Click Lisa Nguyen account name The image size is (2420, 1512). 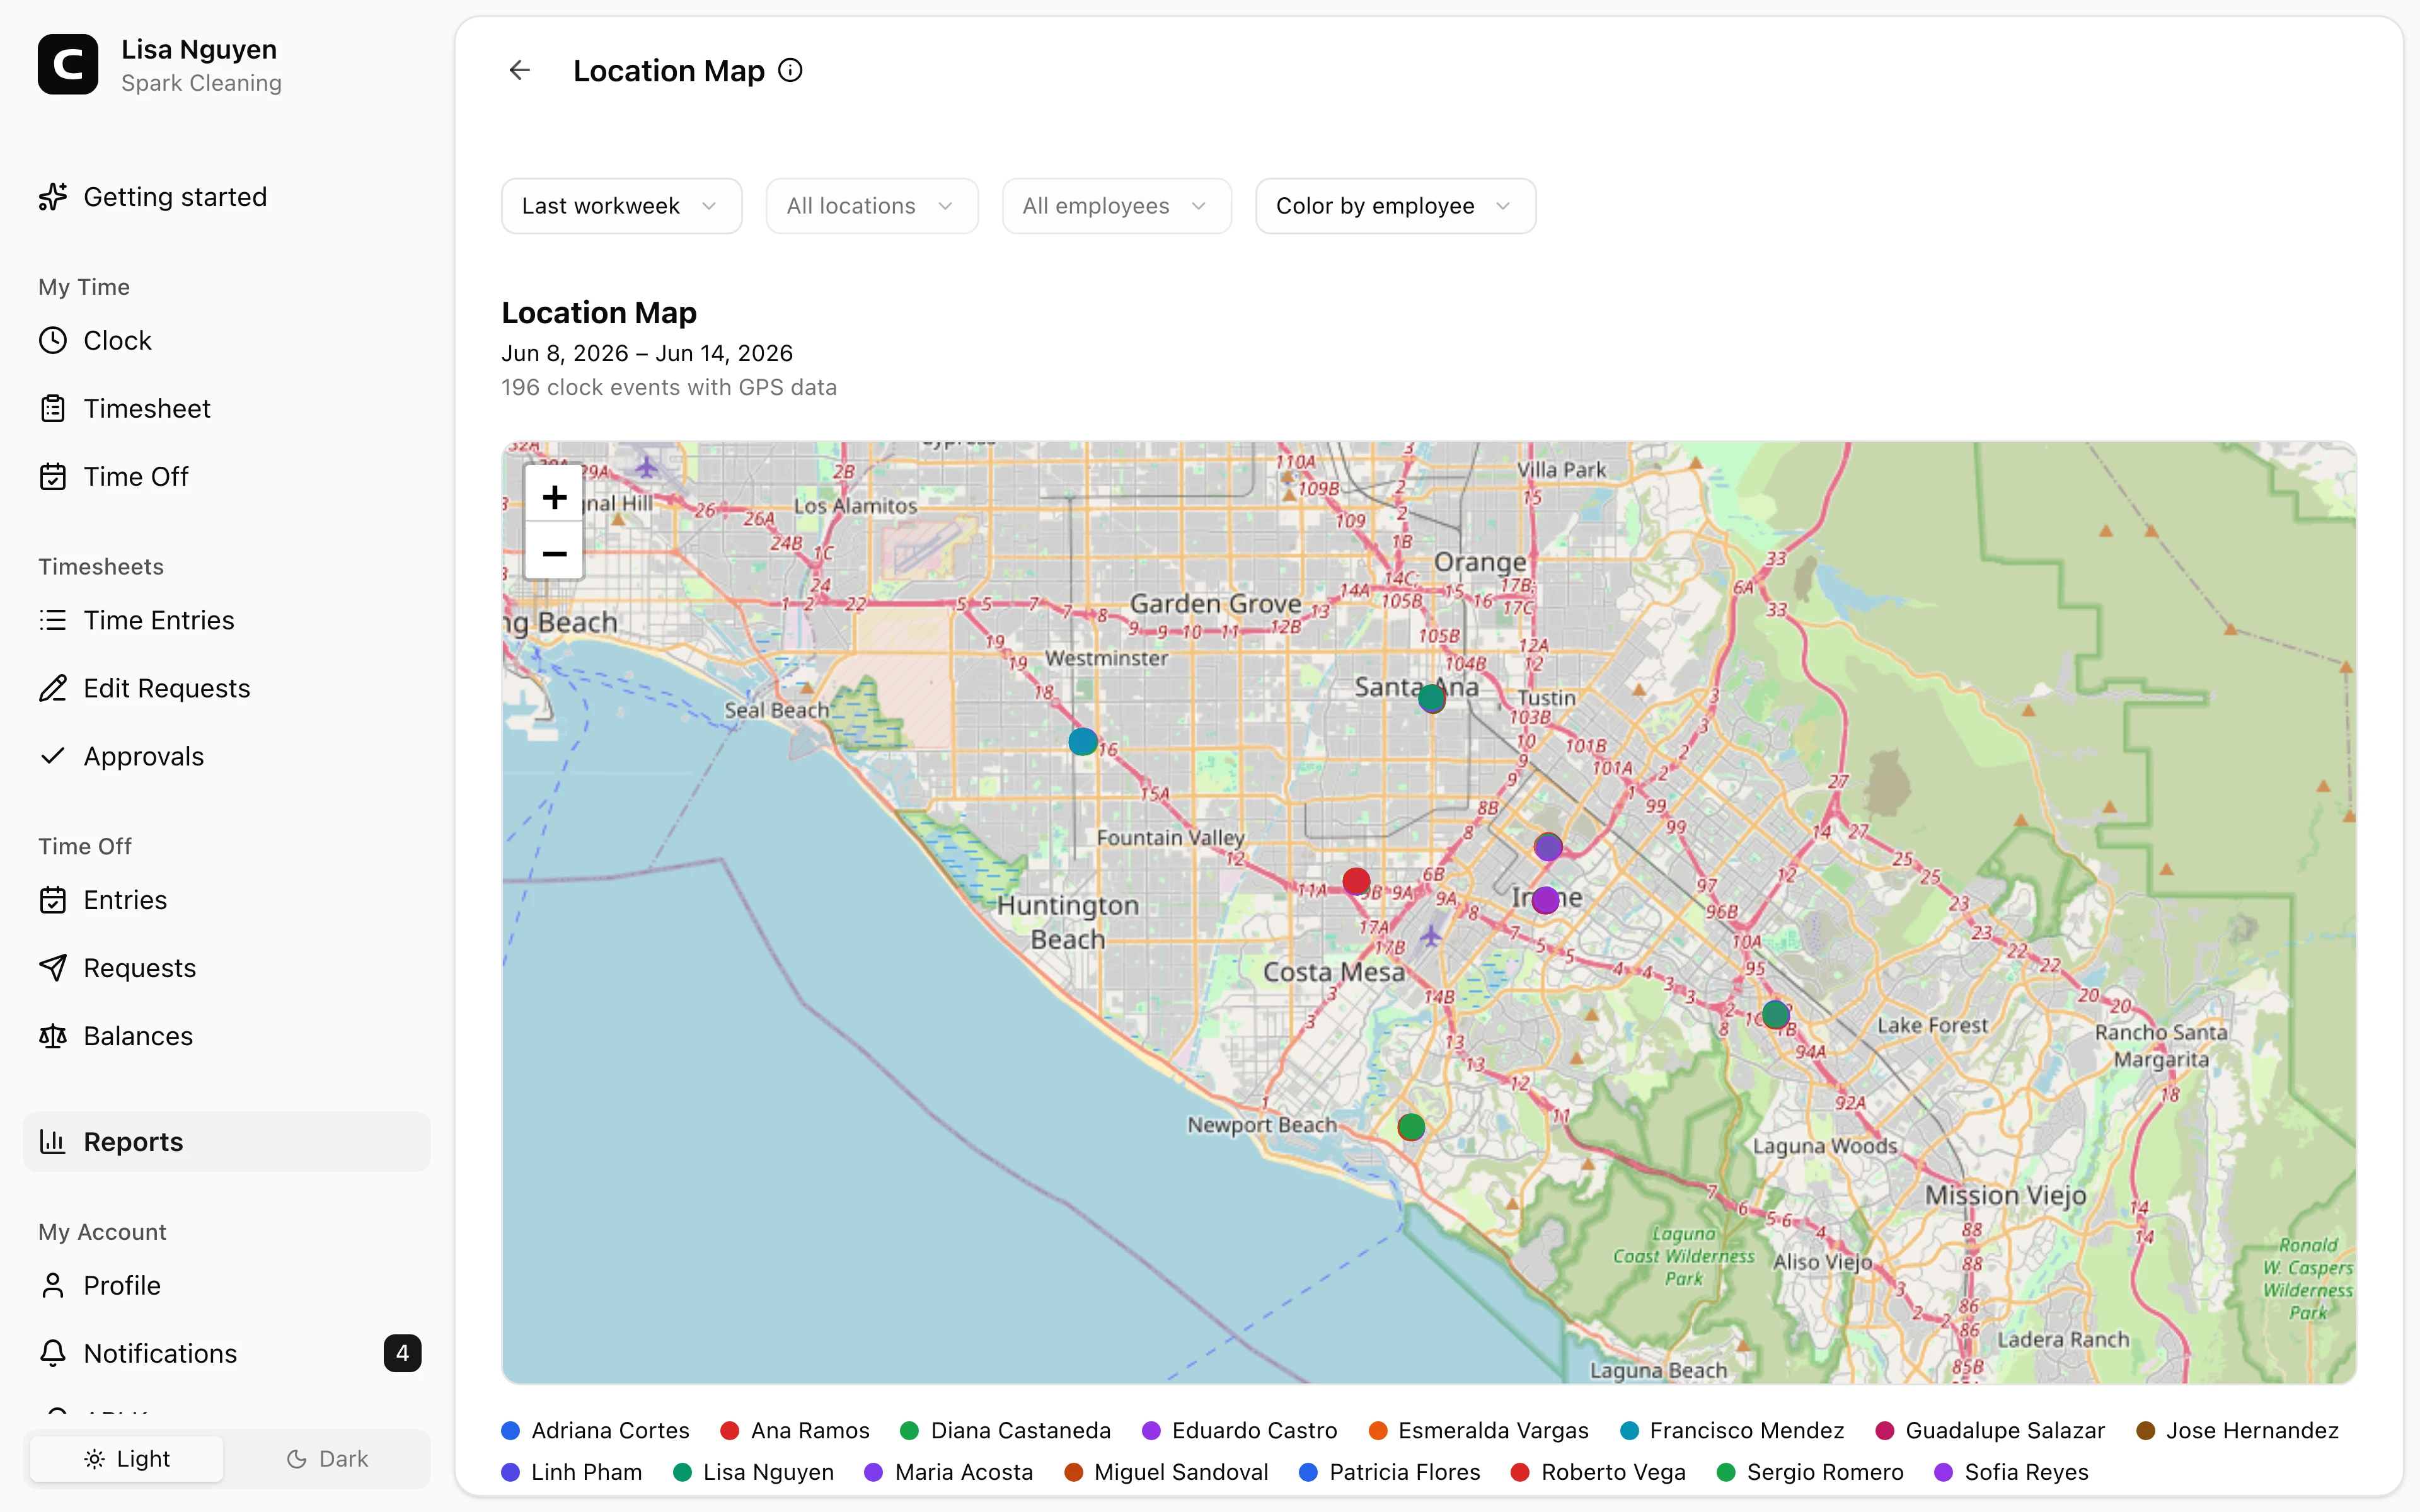199,49
